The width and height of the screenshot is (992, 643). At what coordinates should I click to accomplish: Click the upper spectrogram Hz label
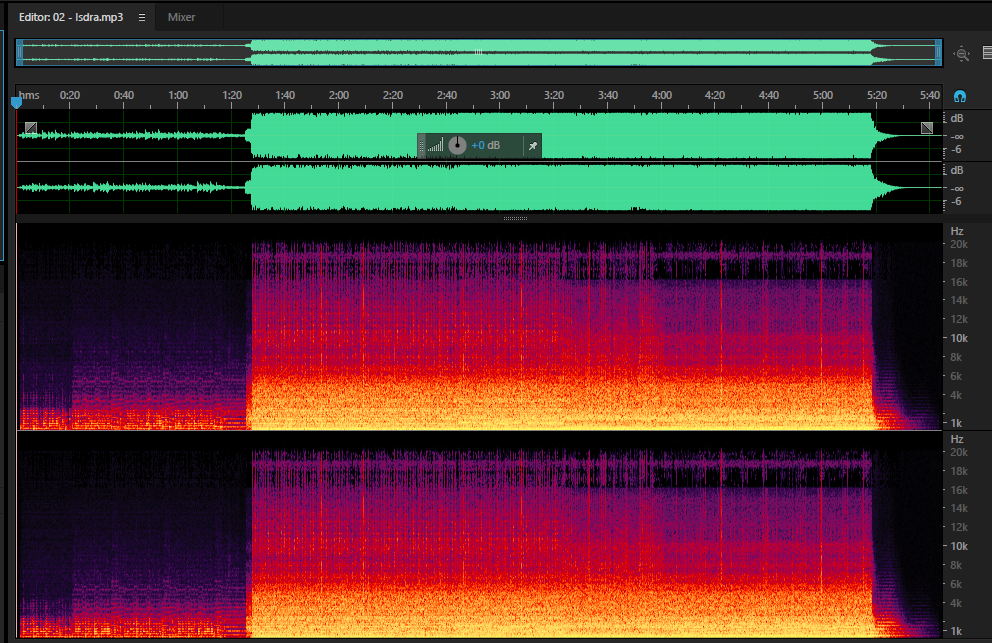(957, 231)
